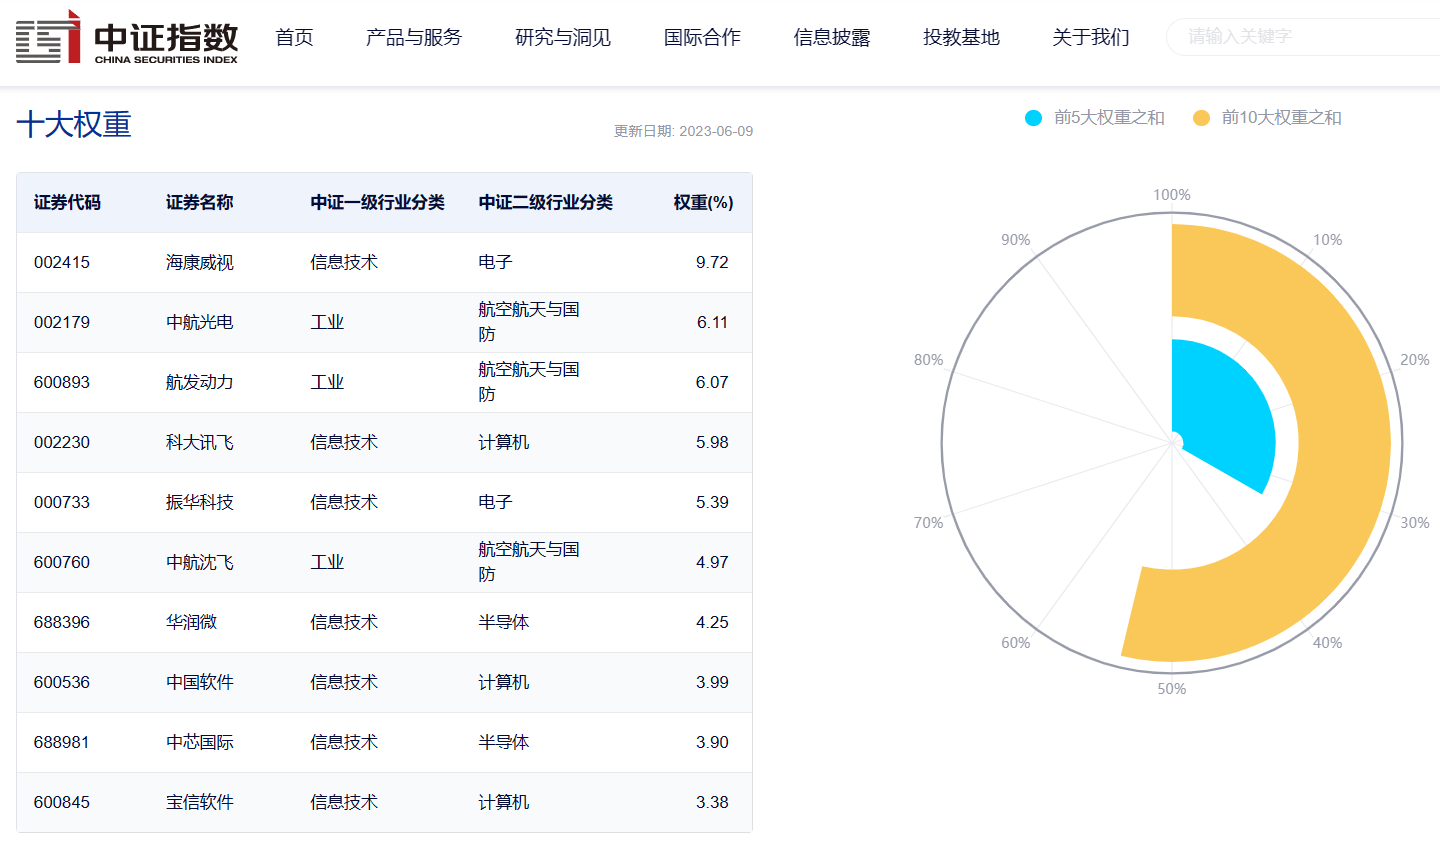
Task: Select security code 600536
Action: coord(62,682)
